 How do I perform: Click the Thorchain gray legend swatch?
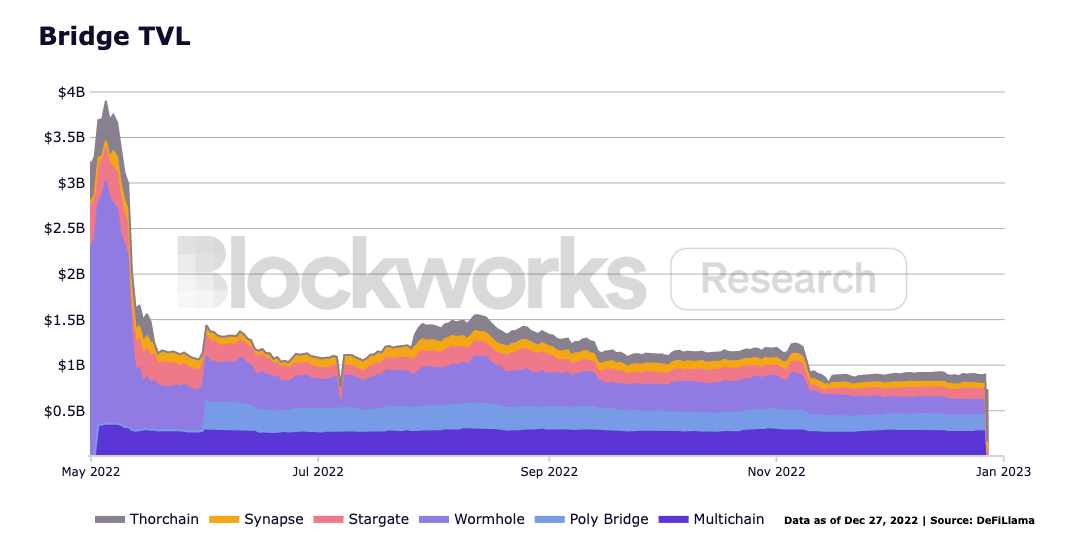click(x=109, y=520)
